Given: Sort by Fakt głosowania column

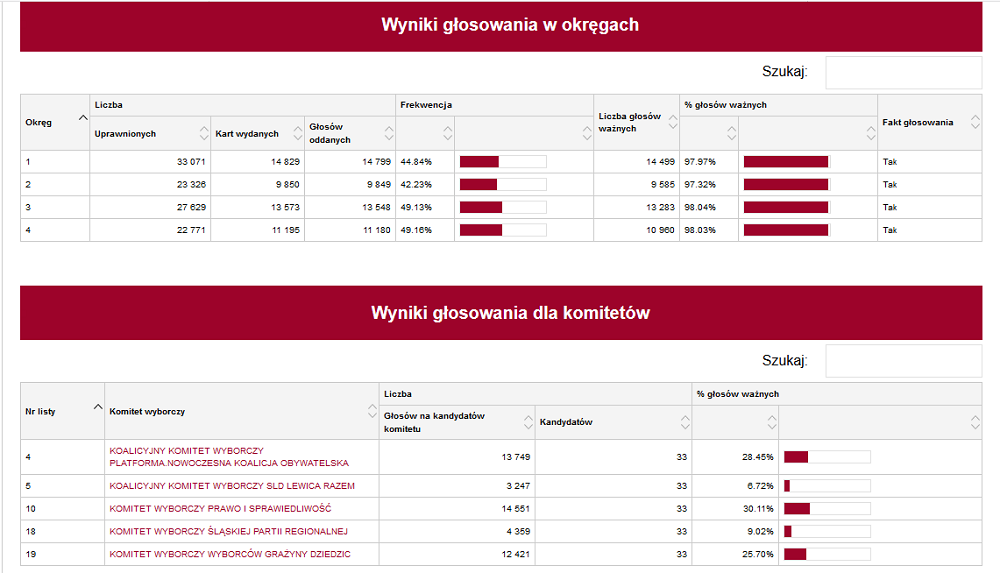Looking at the screenshot, I should [x=928, y=122].
